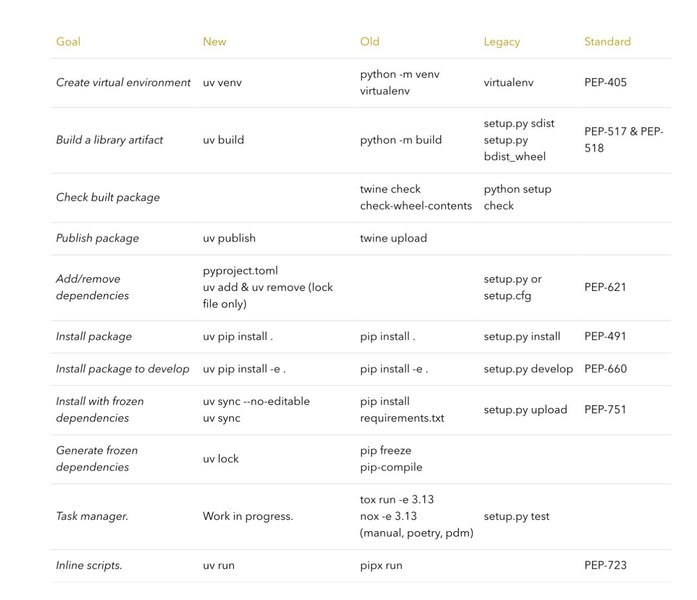Select the "Legacy" column header

coord(502,42)
